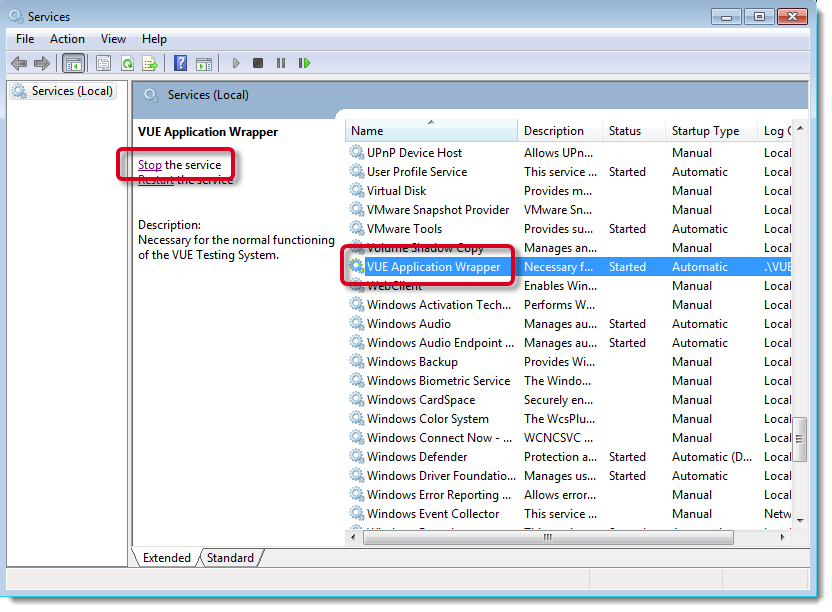
Task: Click the gear icon beside UPnP Device Host
Action: pyautogui.click(x=357, y=152)
